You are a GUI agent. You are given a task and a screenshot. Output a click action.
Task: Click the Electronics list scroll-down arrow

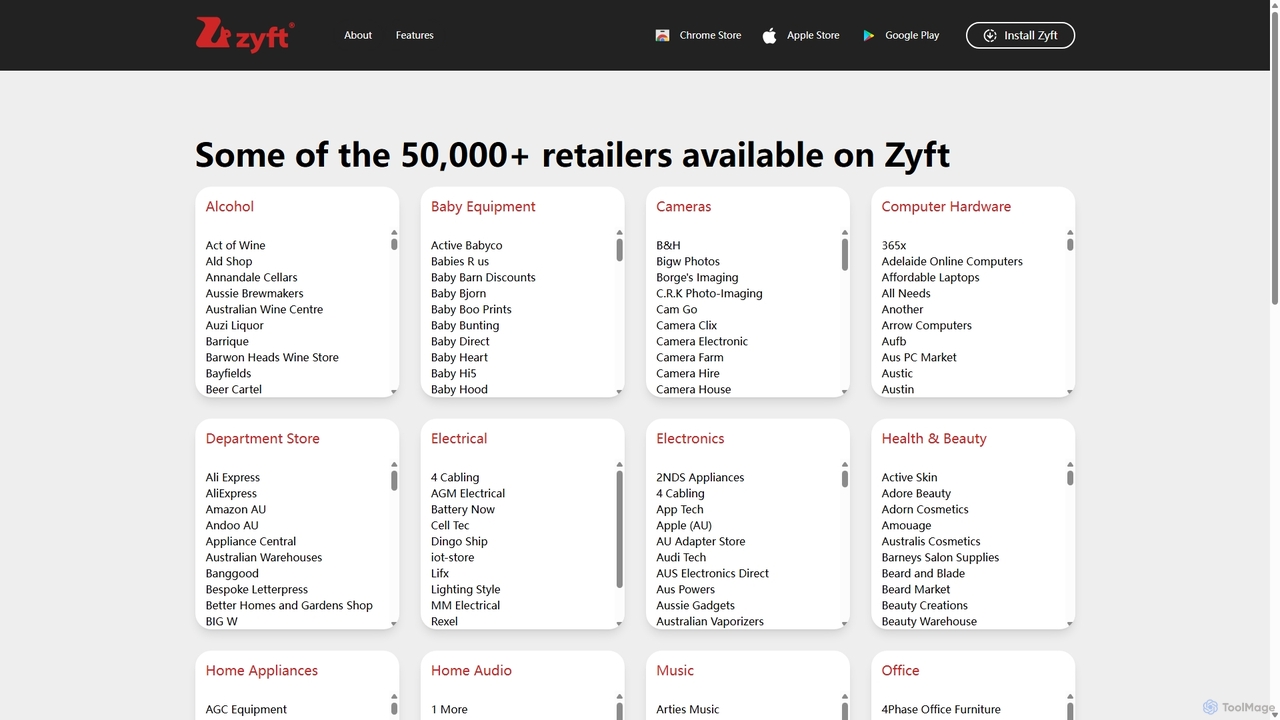coord(844,624)
